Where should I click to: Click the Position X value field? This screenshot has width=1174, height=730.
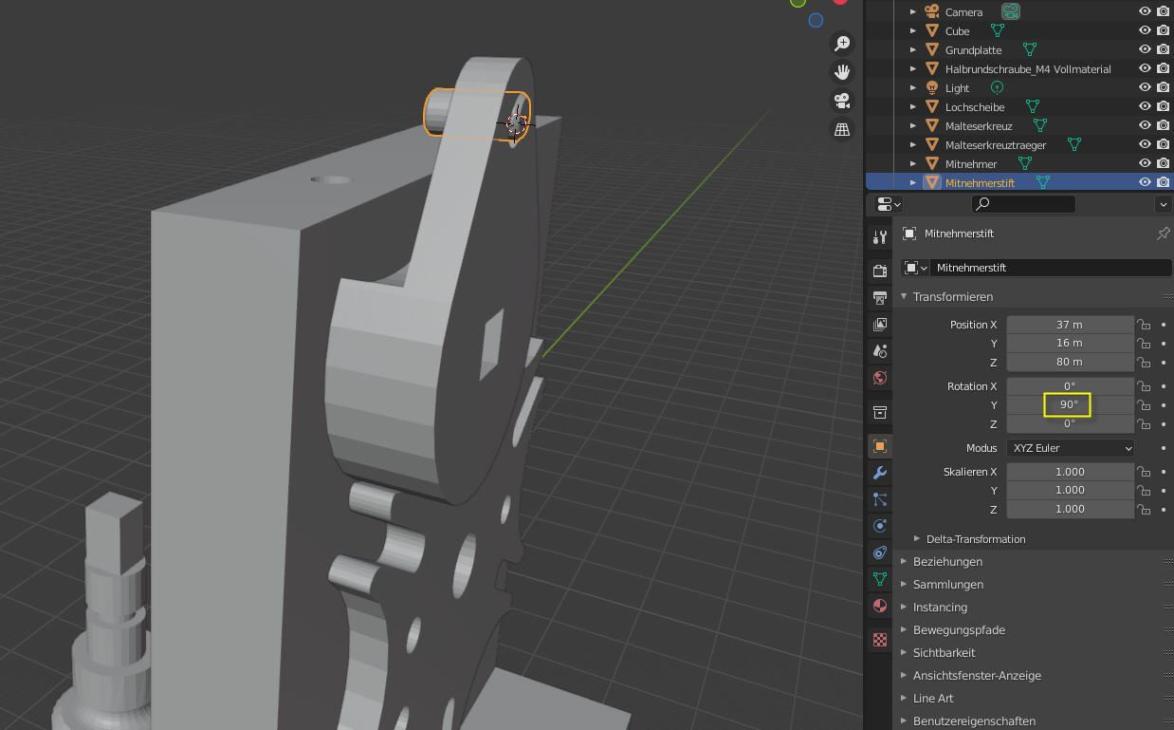click(1070, 324)
